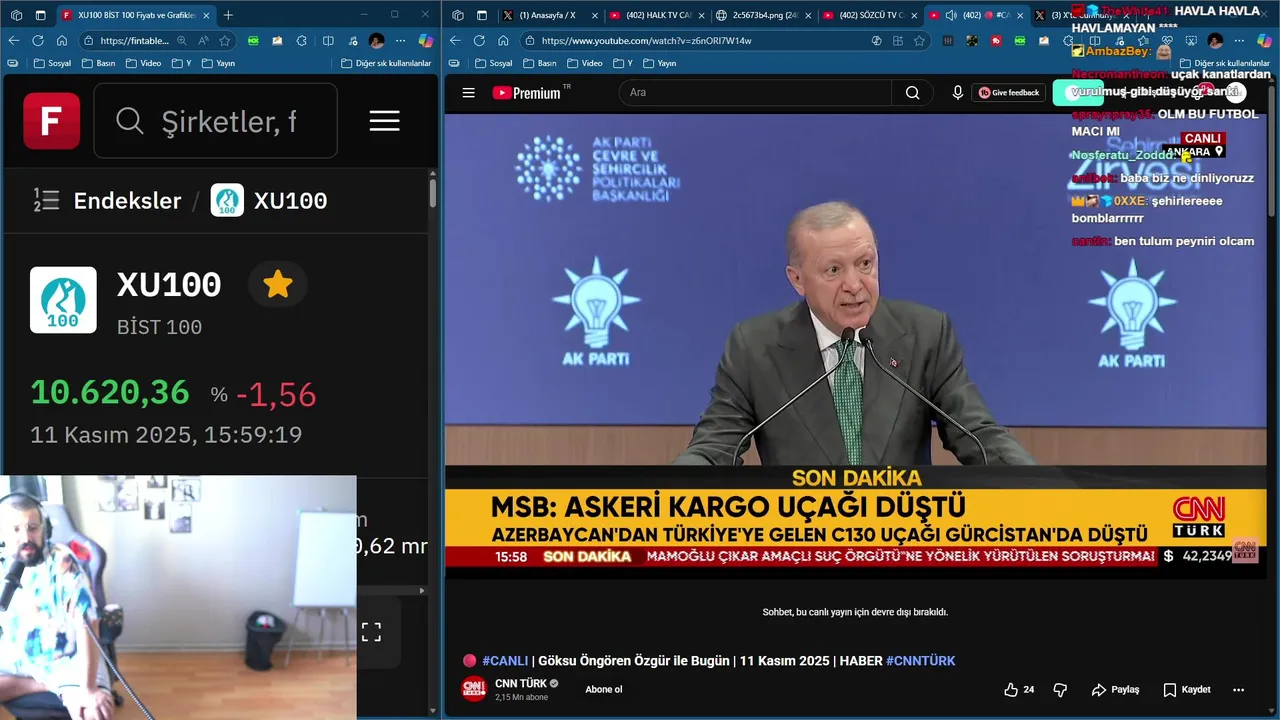Toggle XU100 favorite star
The height and width of the screenshot is (720, 1280).
278,285
